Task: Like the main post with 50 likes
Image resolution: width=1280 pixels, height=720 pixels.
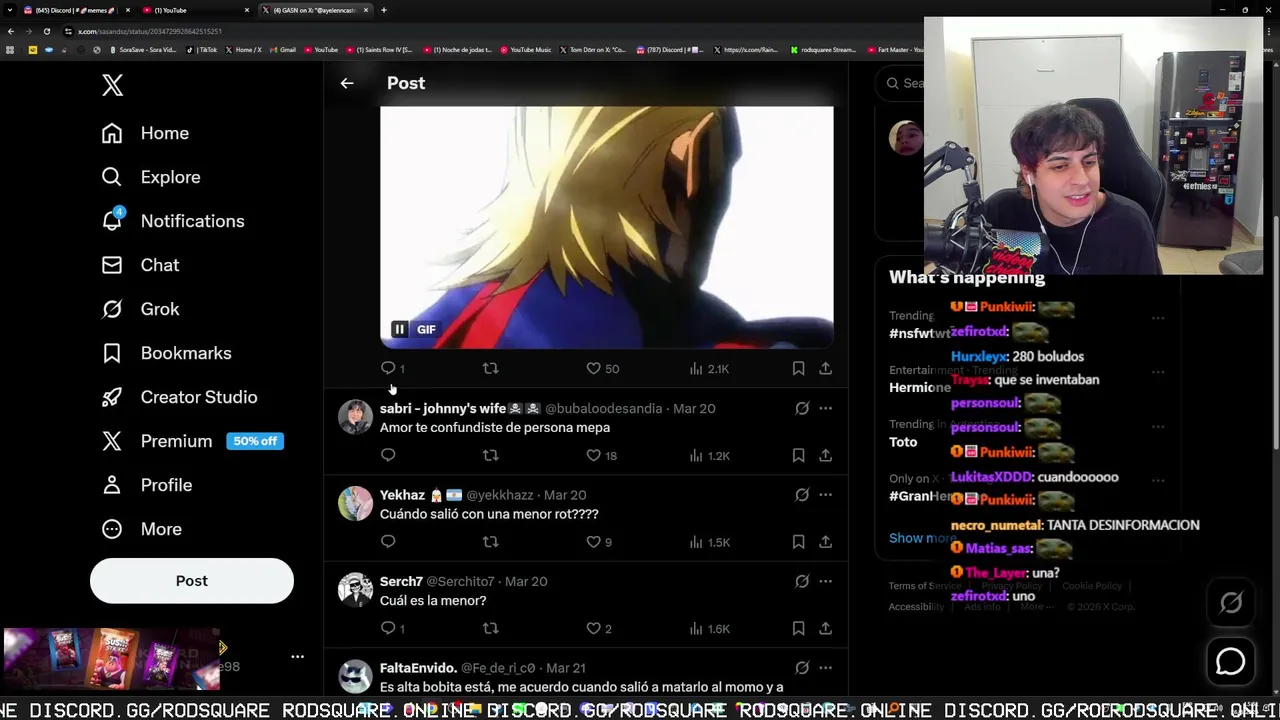Action: click(x=602, y=368)
